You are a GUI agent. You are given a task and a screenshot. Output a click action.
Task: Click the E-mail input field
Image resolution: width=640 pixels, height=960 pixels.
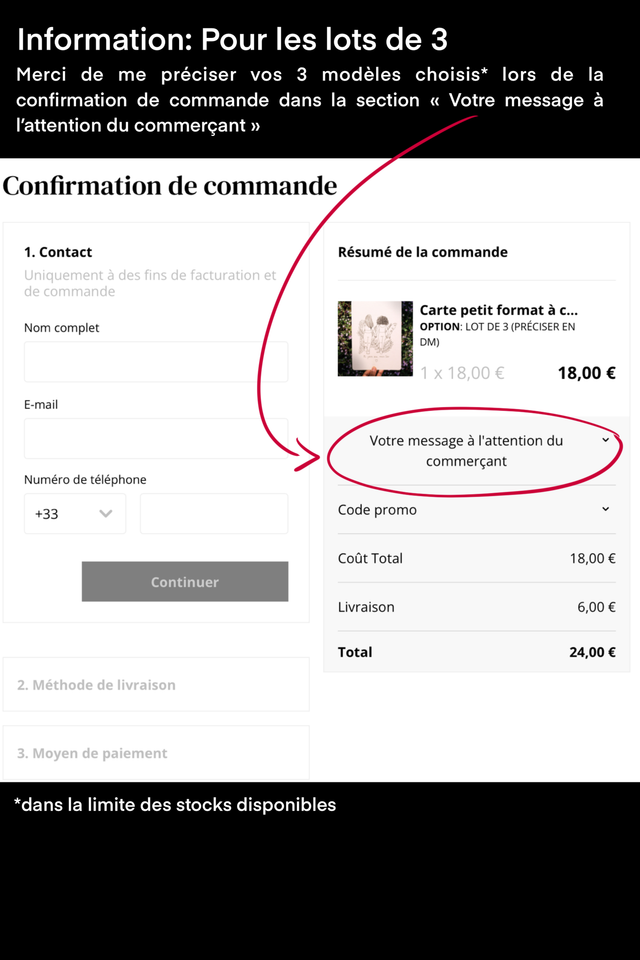156,438
